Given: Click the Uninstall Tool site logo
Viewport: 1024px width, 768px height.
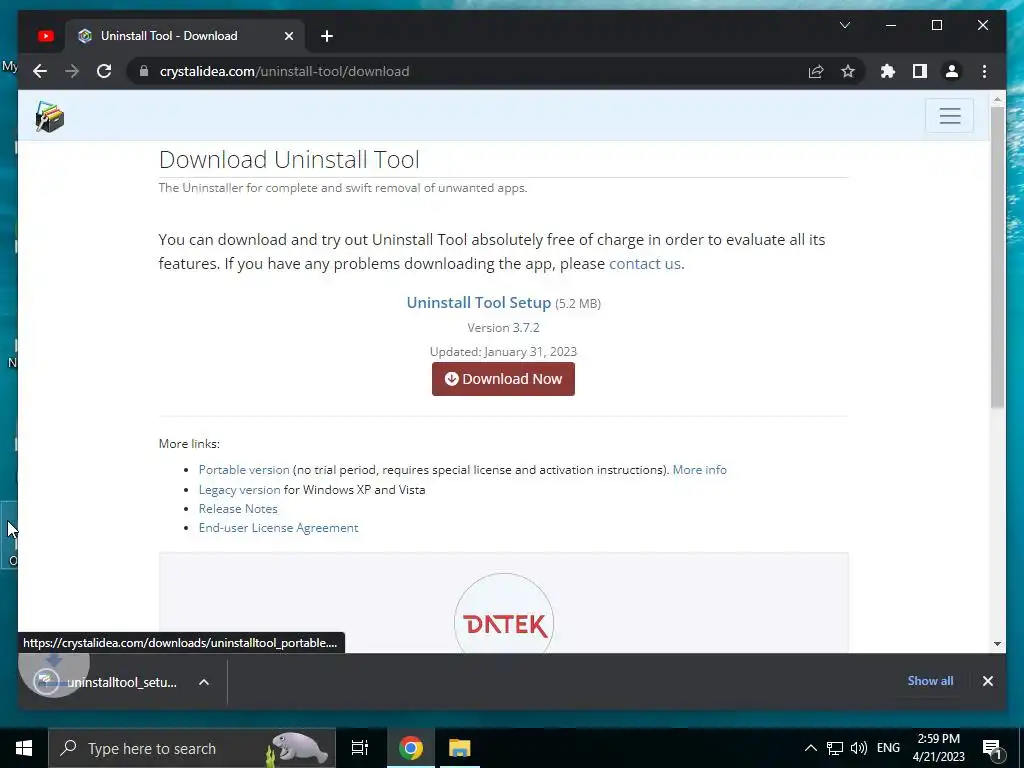Looking at the screenshot, I should tap(50, 117).
